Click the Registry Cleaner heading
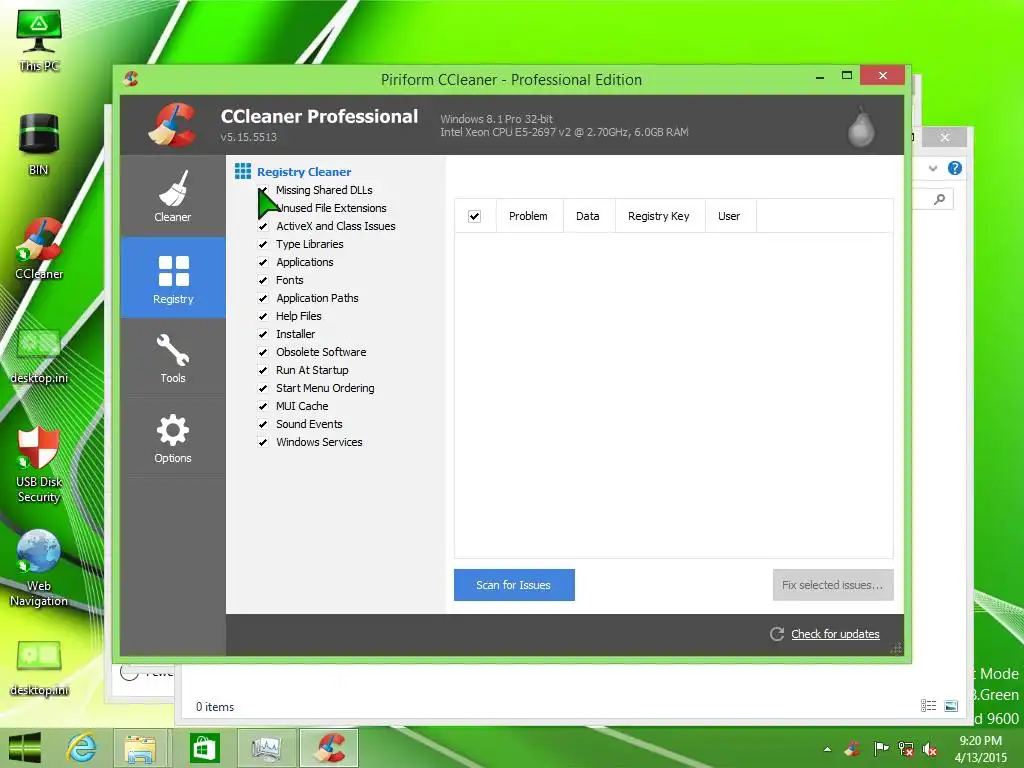Image resolution: width=1024 pixels, height=768 pixels. (304, 172)
